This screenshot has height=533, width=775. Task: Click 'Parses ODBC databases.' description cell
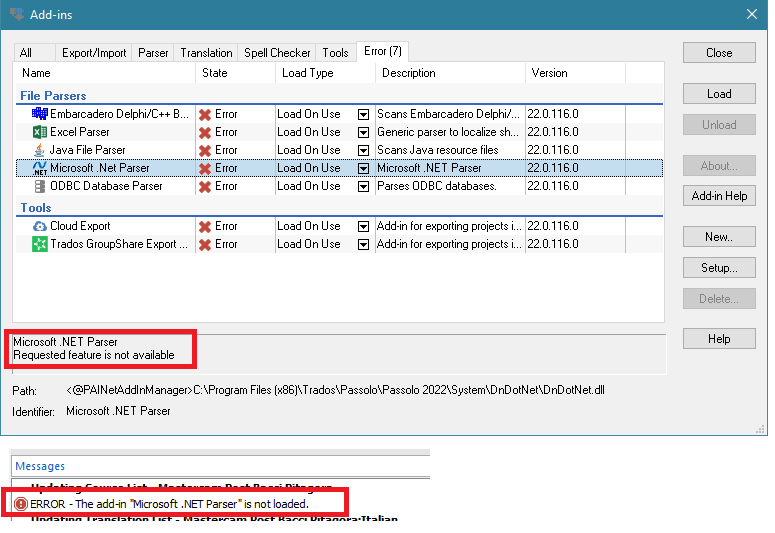point(437,186)
